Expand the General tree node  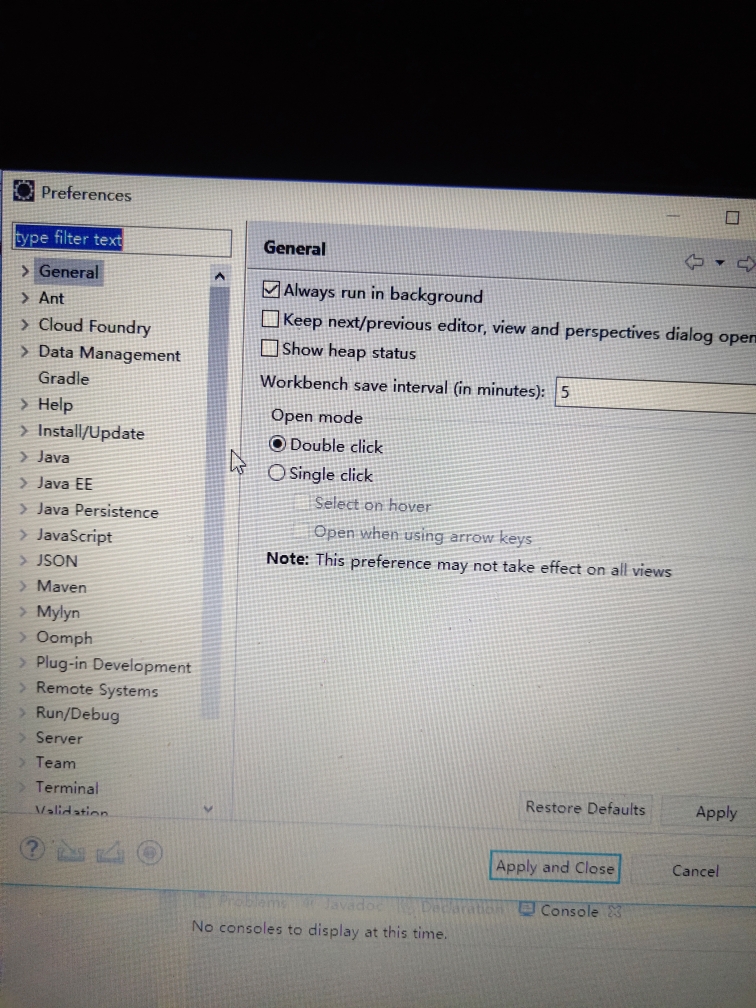(24, 271)
